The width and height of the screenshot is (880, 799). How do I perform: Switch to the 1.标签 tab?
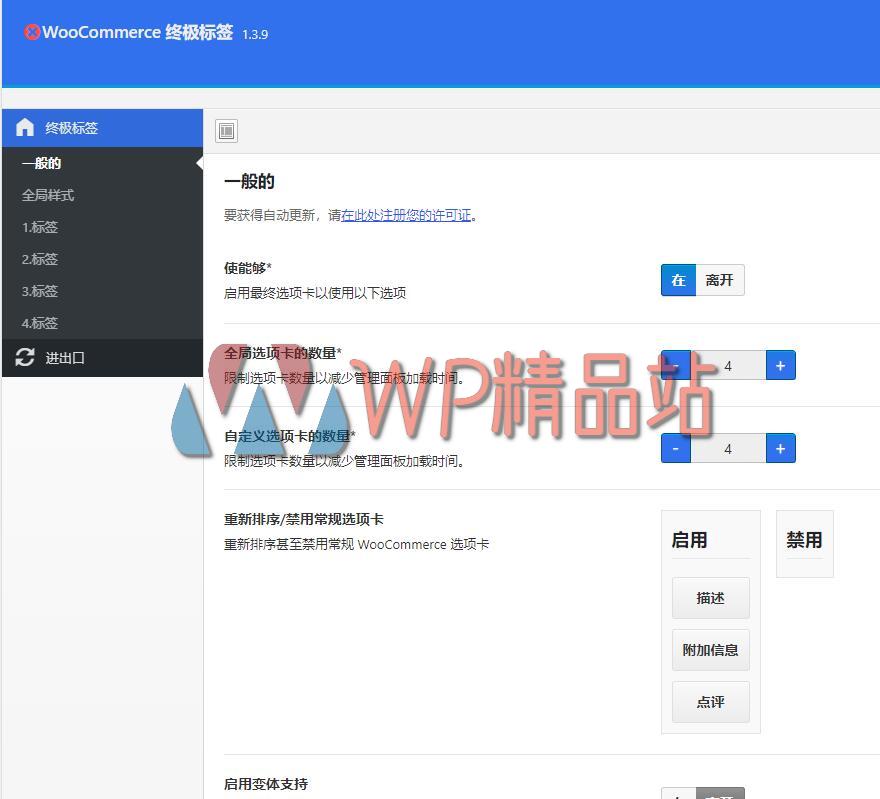[x=39, y=227]
